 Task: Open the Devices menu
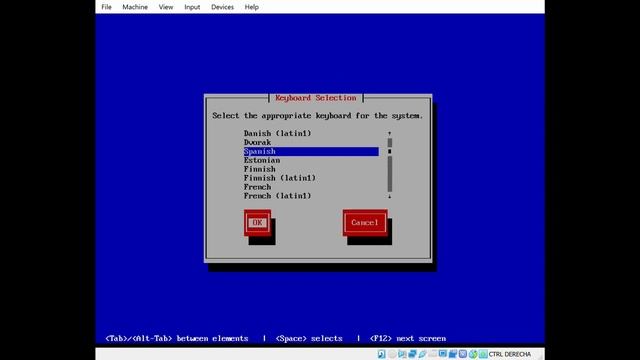tap(222, 7)
